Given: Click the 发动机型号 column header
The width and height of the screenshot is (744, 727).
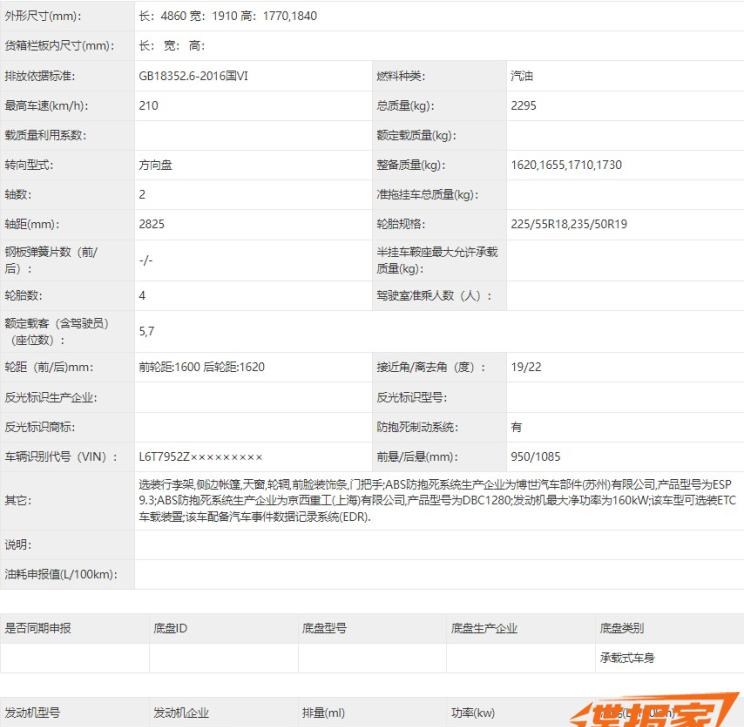Looking at the screenshot, I should click(x=32, y=713).
